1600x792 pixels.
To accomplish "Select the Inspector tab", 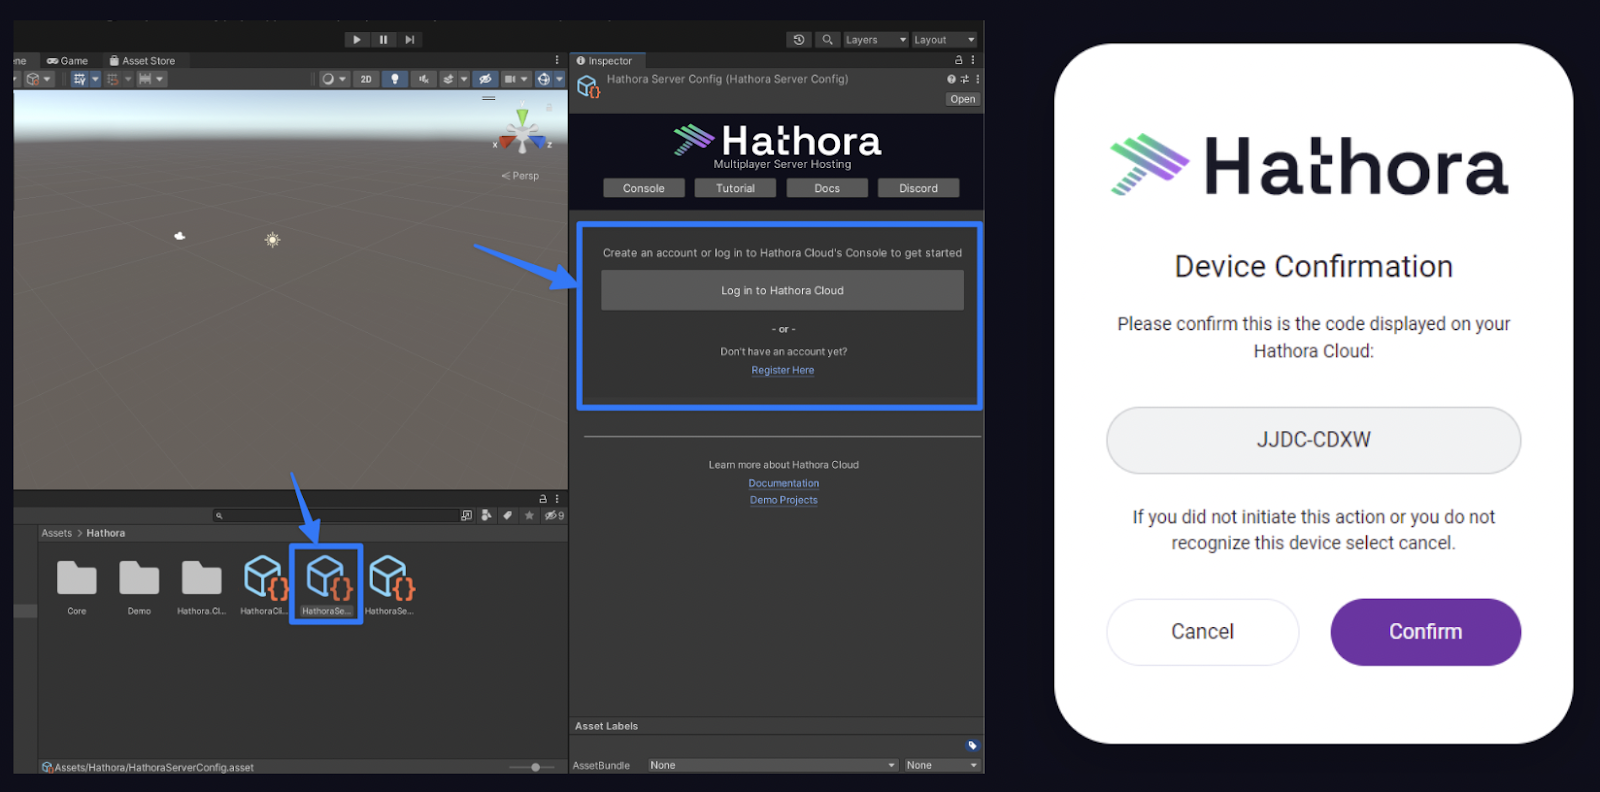I will [x=604, y=61].
